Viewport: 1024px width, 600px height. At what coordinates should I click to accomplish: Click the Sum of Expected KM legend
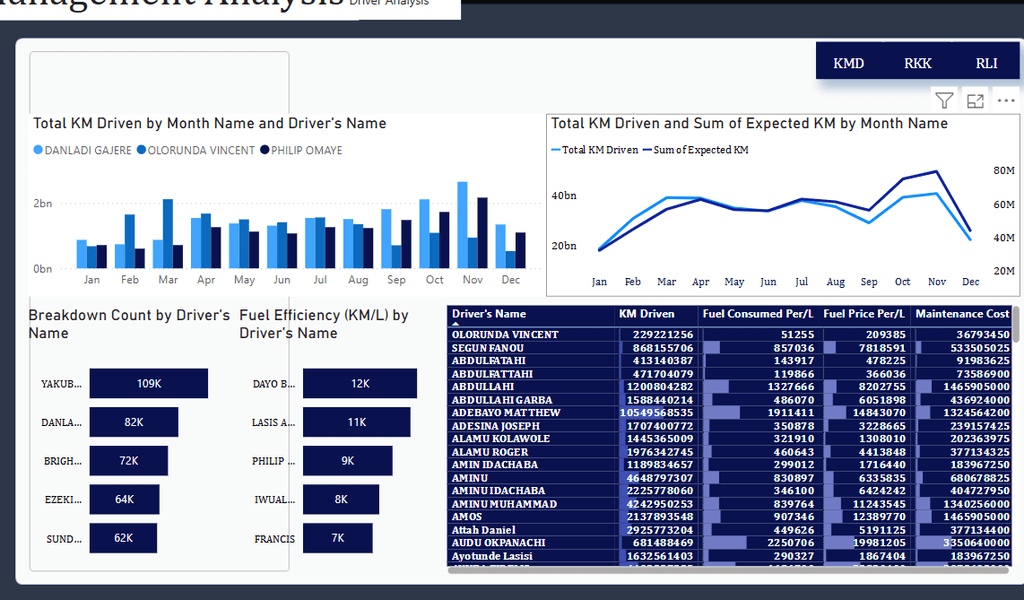tap(696, 150)
